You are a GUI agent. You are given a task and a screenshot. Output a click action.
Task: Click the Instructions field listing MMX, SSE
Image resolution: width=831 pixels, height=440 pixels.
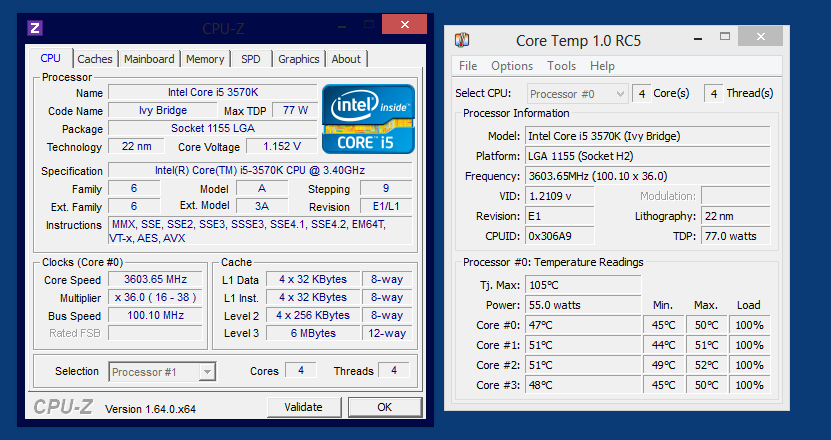(260, 231)
